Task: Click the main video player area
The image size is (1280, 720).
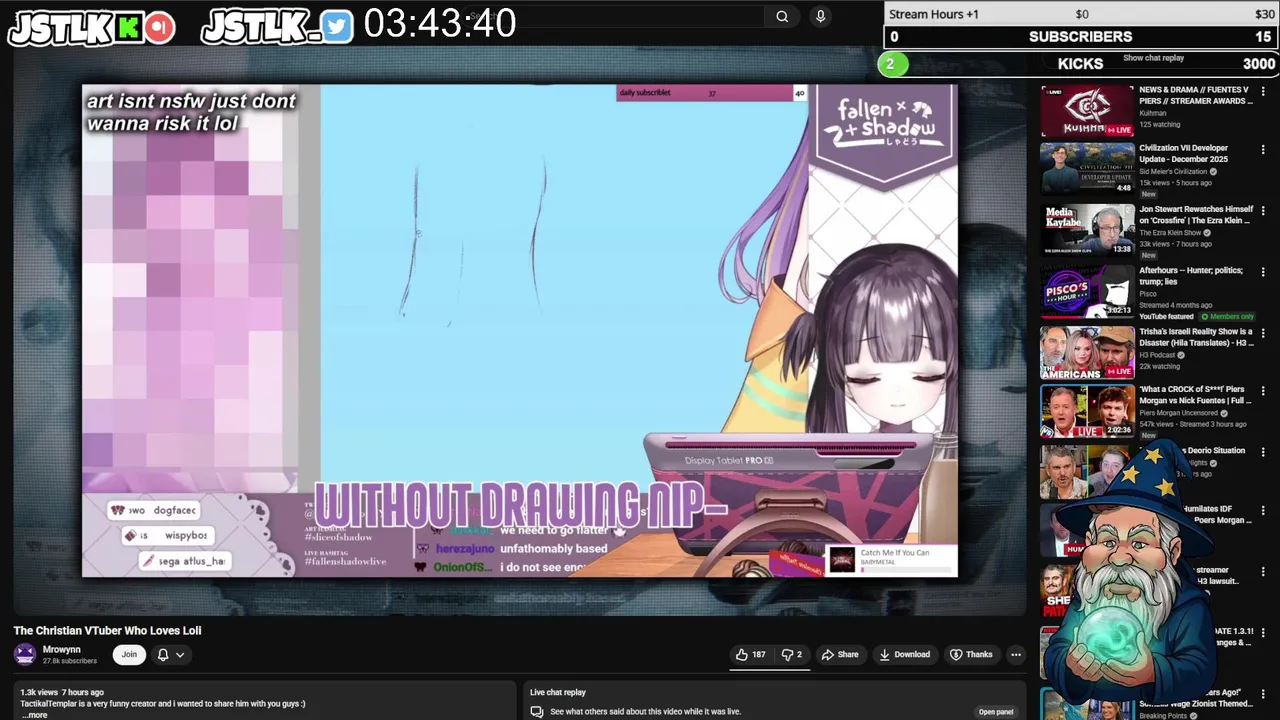Action: click(x=520, y=330)
